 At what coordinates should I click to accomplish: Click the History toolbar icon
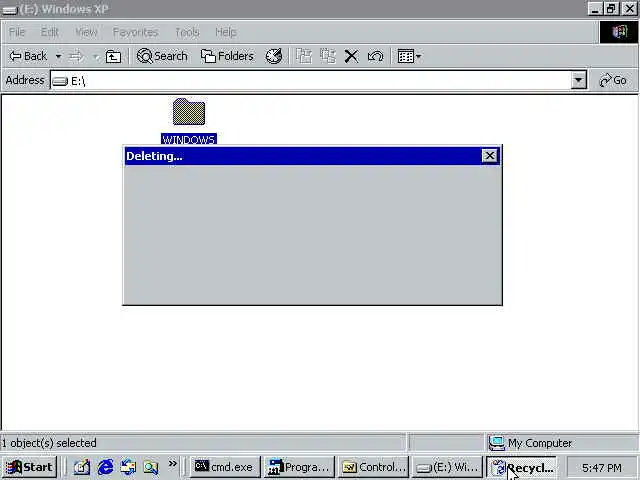274,56
